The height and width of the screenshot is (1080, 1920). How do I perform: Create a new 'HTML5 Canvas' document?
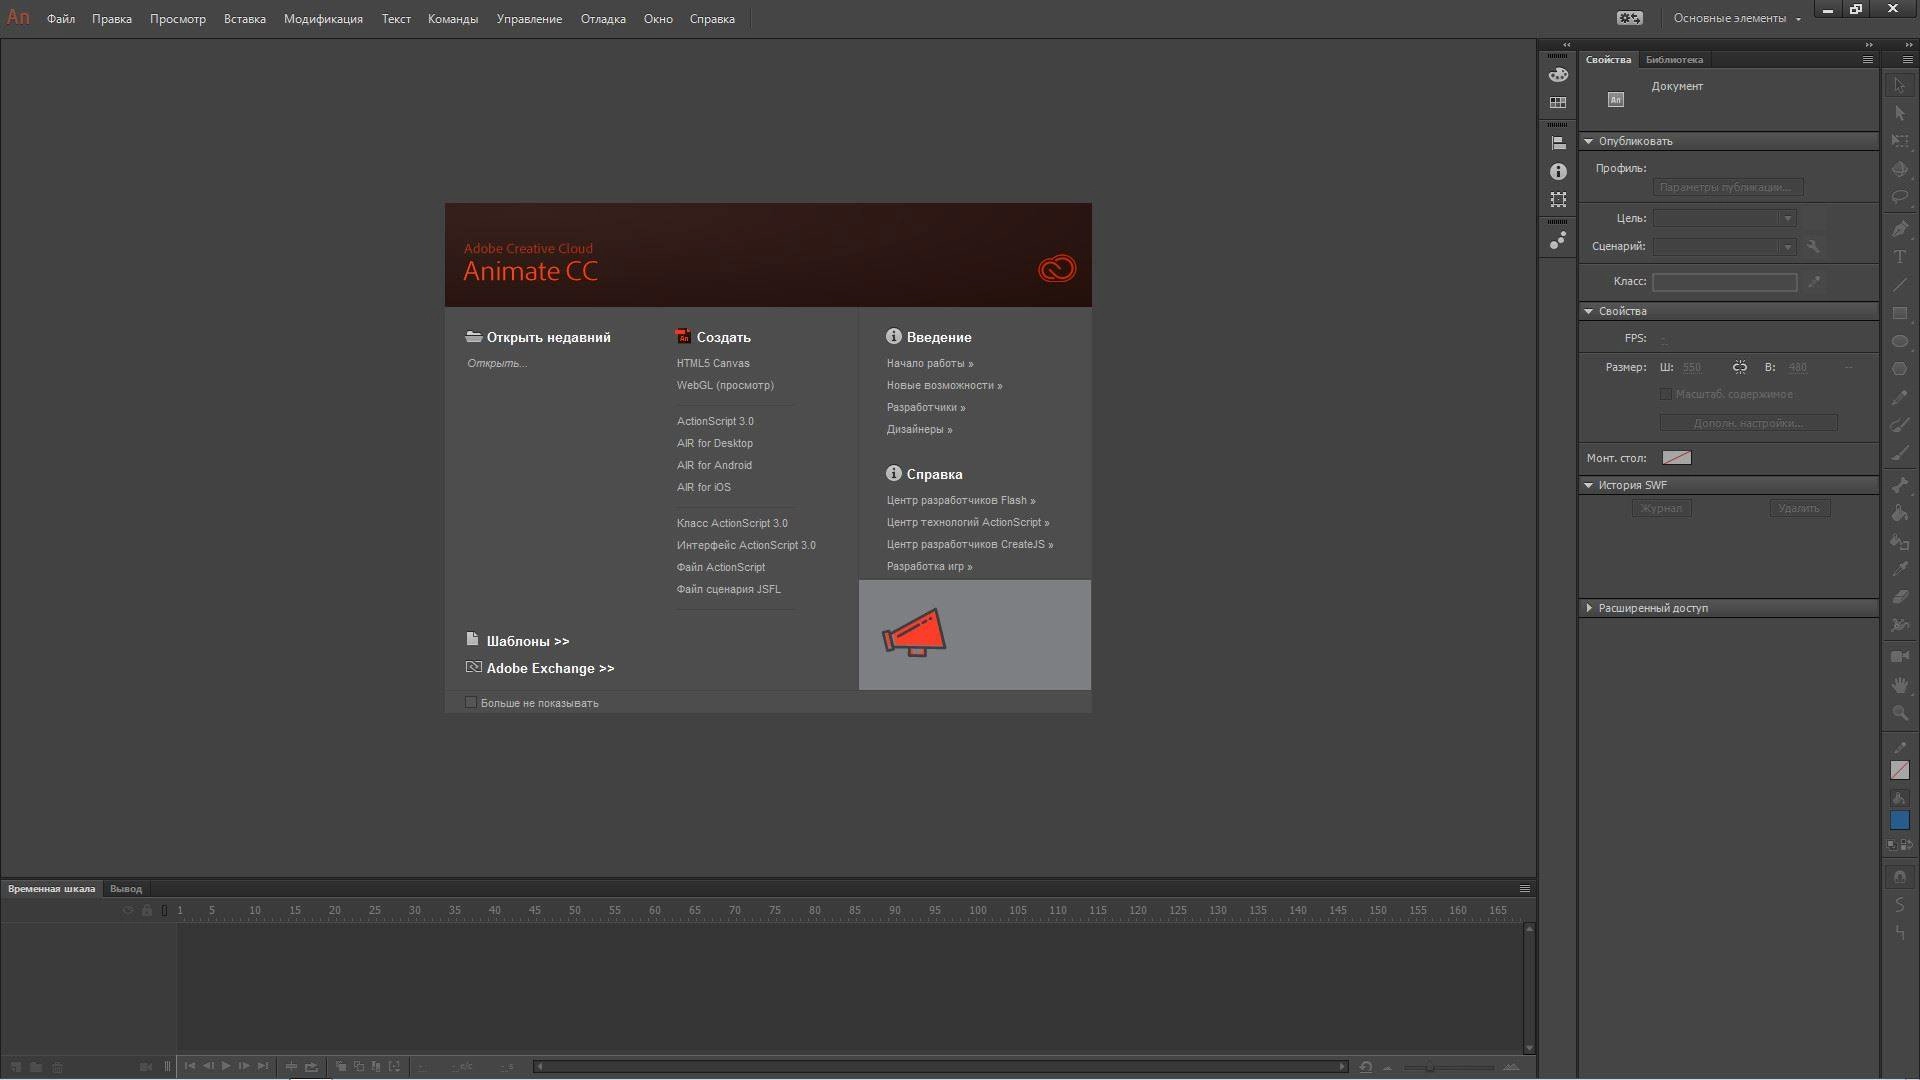713,363
